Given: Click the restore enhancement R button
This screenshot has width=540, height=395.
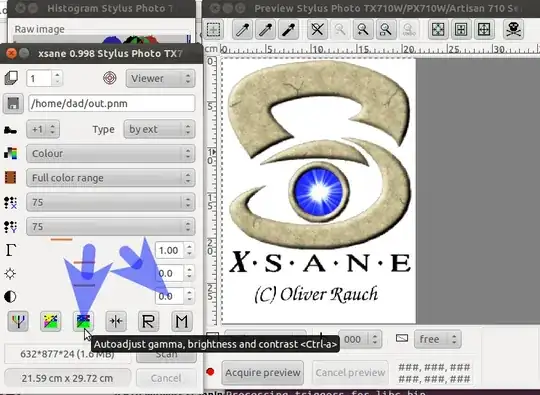Looking at the screenshot, I should click(x=149, y=322).
